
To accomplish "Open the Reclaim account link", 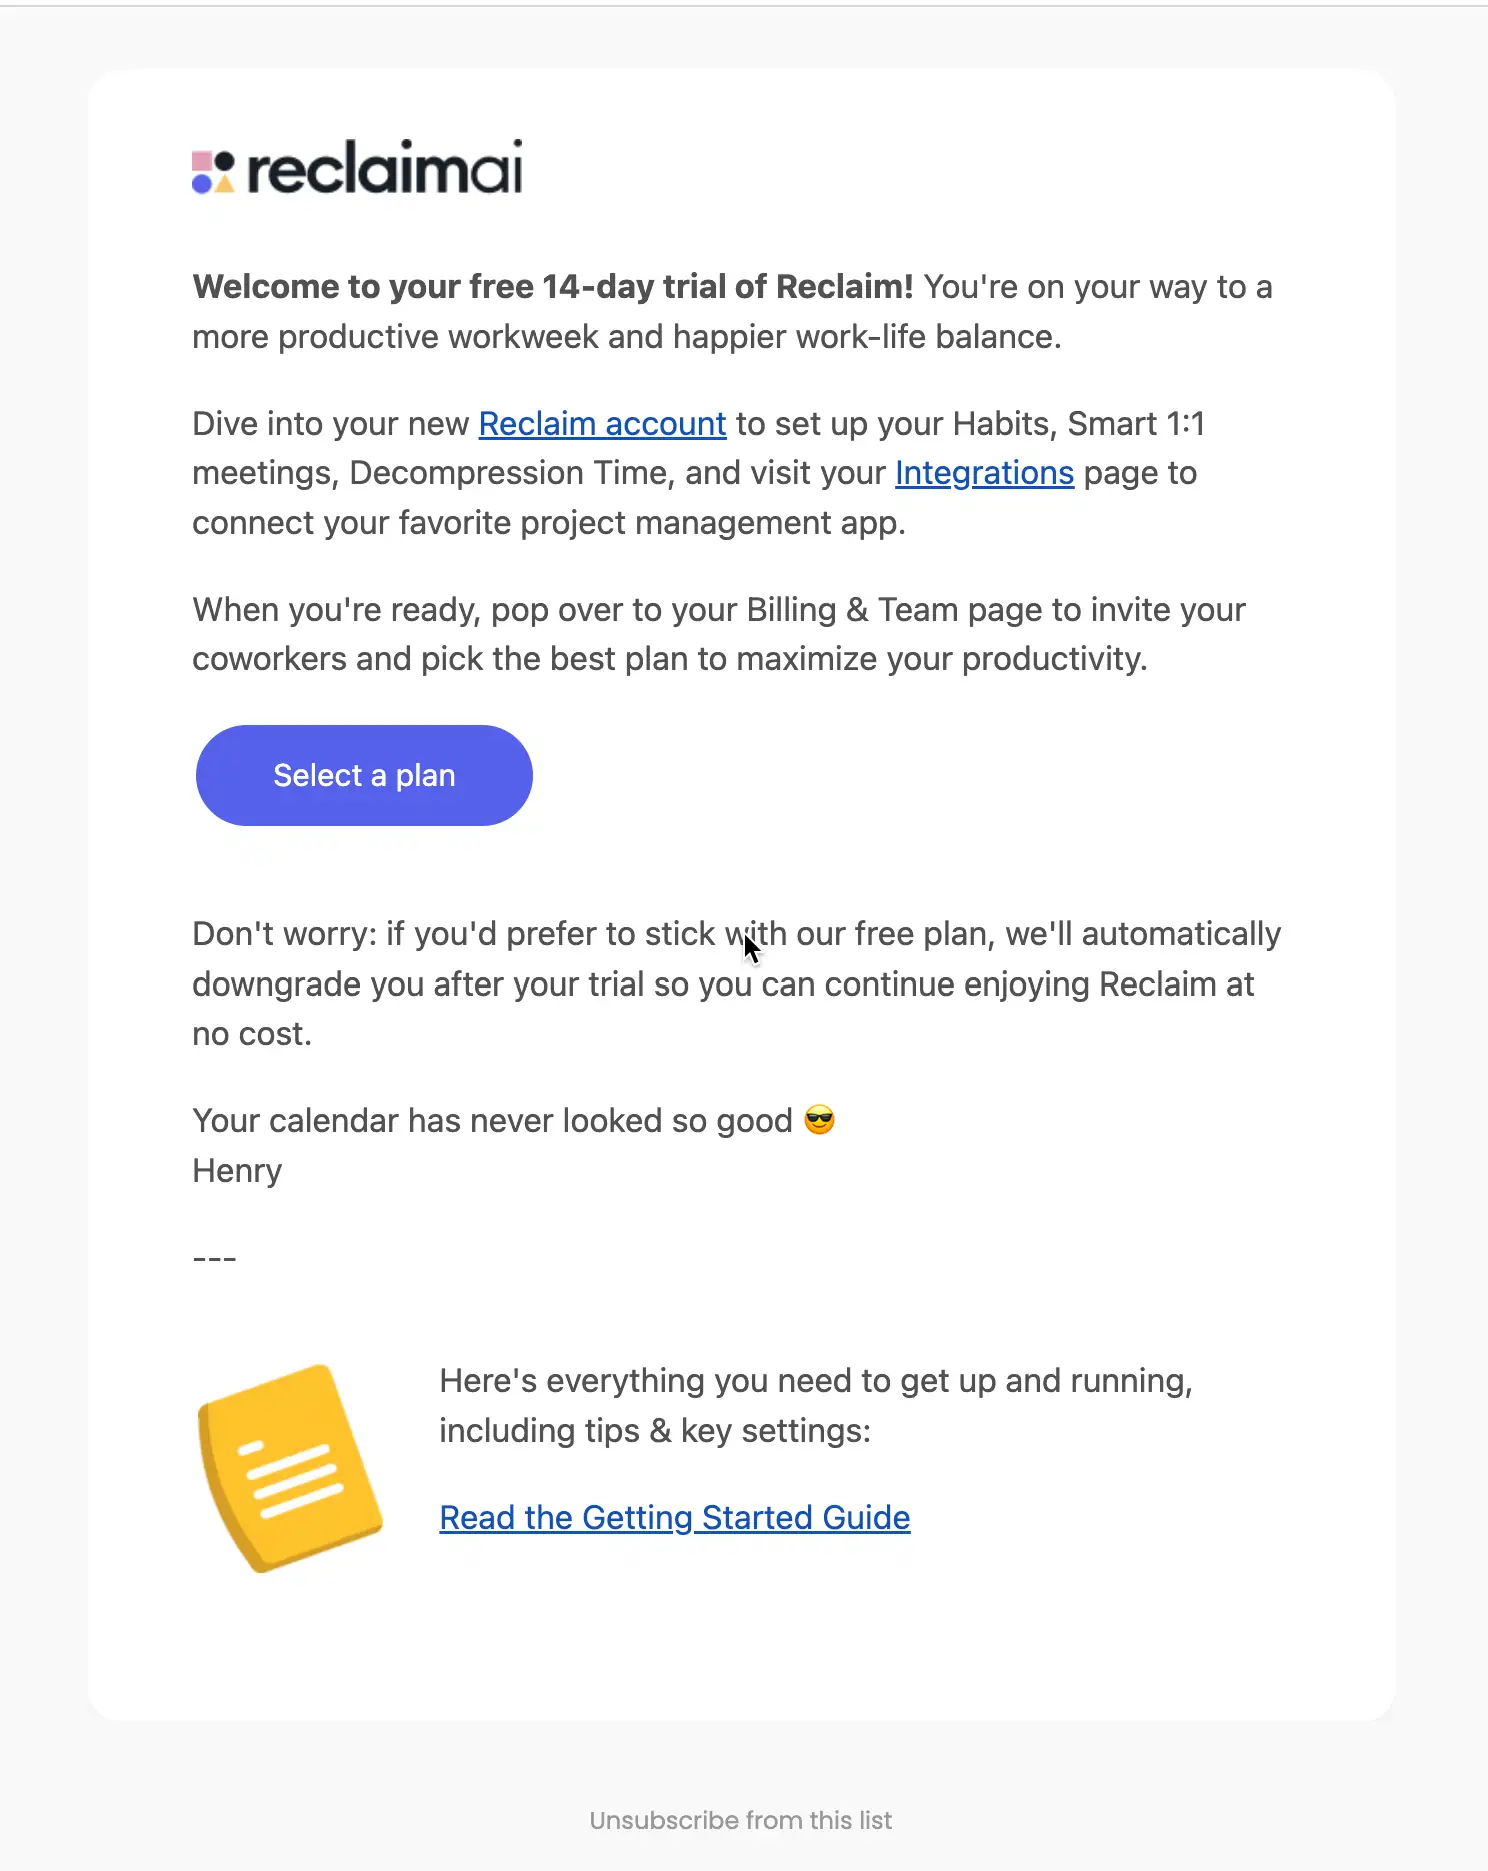I will [601, 424].
